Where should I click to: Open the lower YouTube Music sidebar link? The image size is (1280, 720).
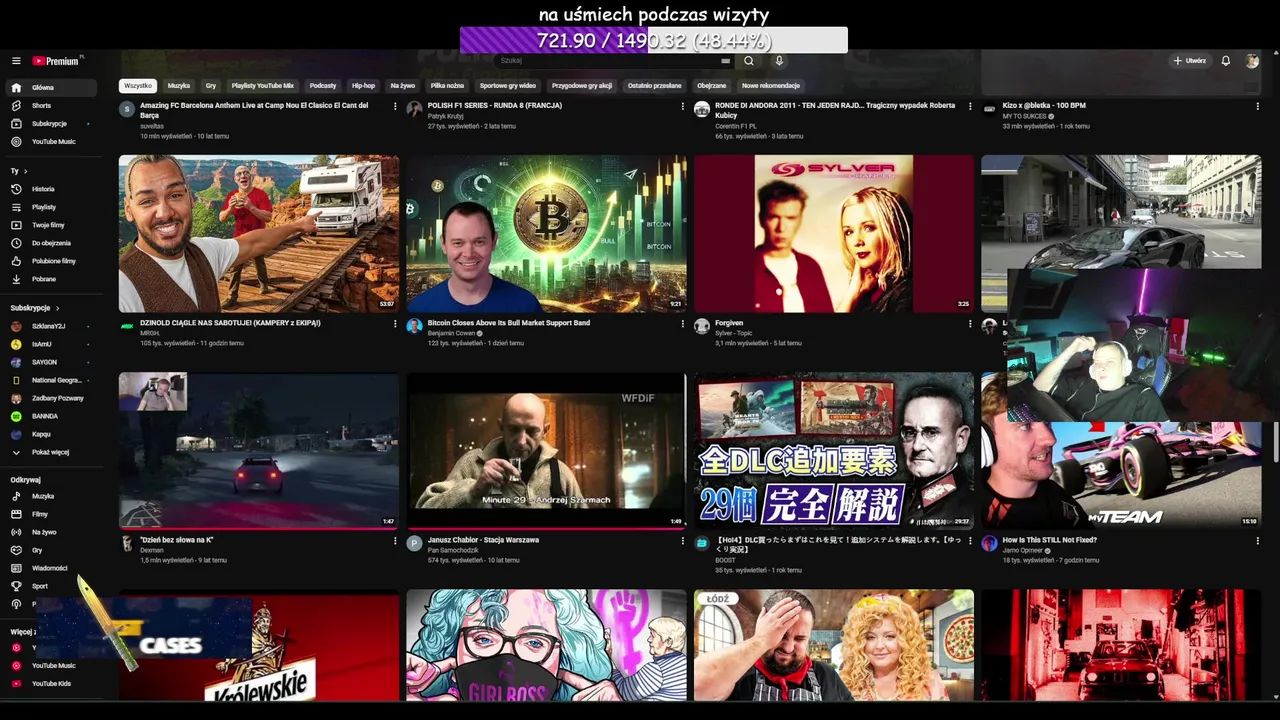pos(53,666)
